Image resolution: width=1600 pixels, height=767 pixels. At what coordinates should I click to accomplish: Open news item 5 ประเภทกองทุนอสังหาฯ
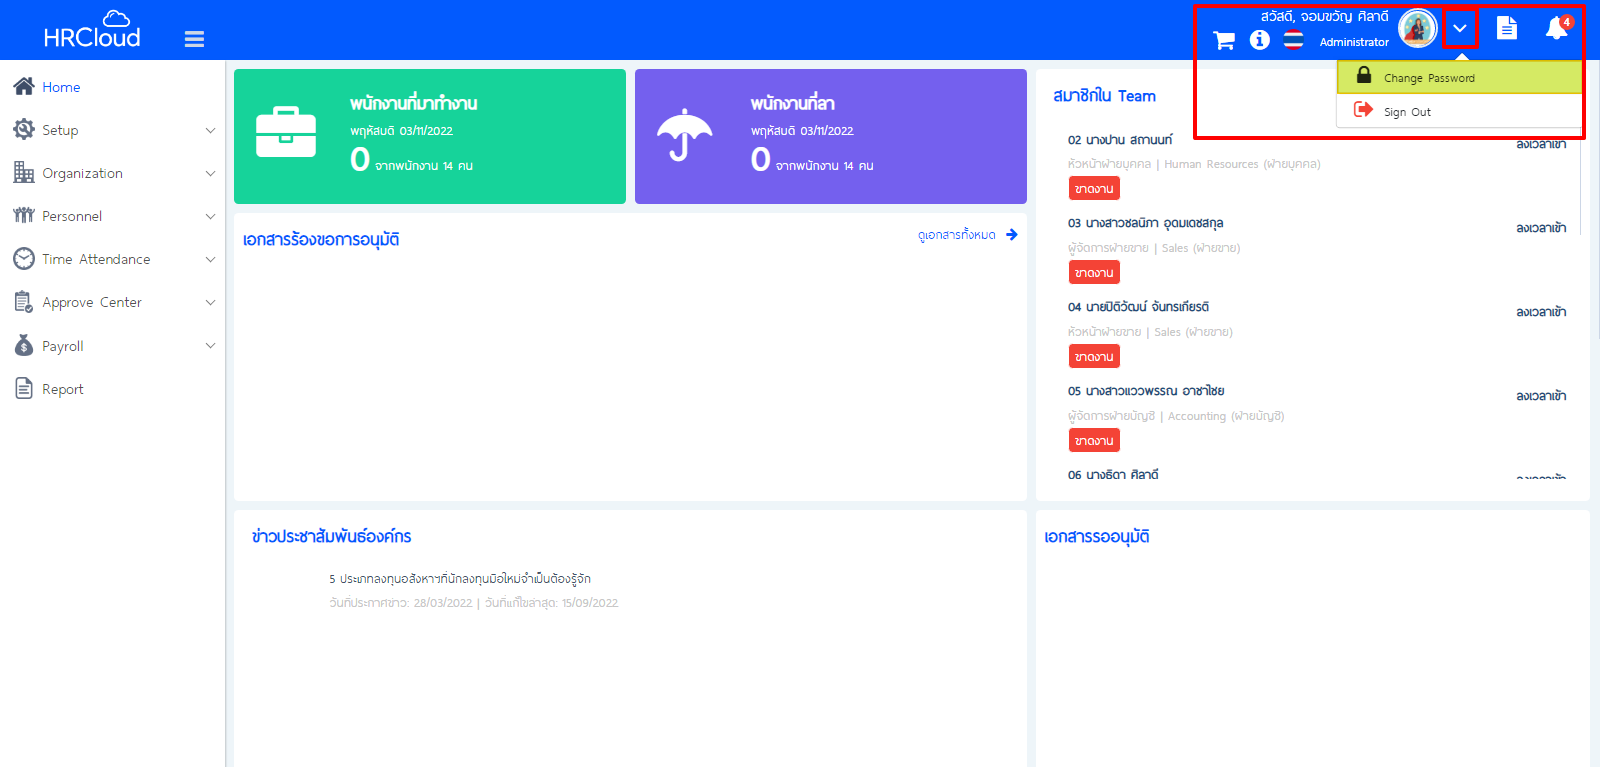tap(460, 579)
